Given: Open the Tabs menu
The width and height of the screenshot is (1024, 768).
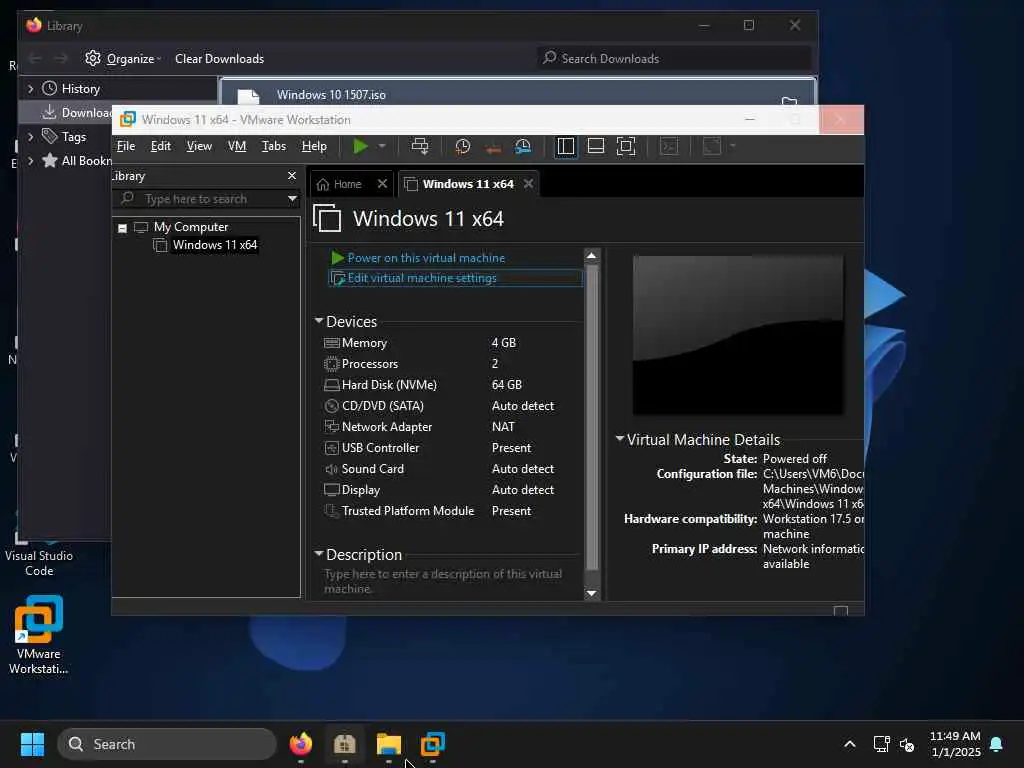Looking at the screenshot, I should click(274, 146).
